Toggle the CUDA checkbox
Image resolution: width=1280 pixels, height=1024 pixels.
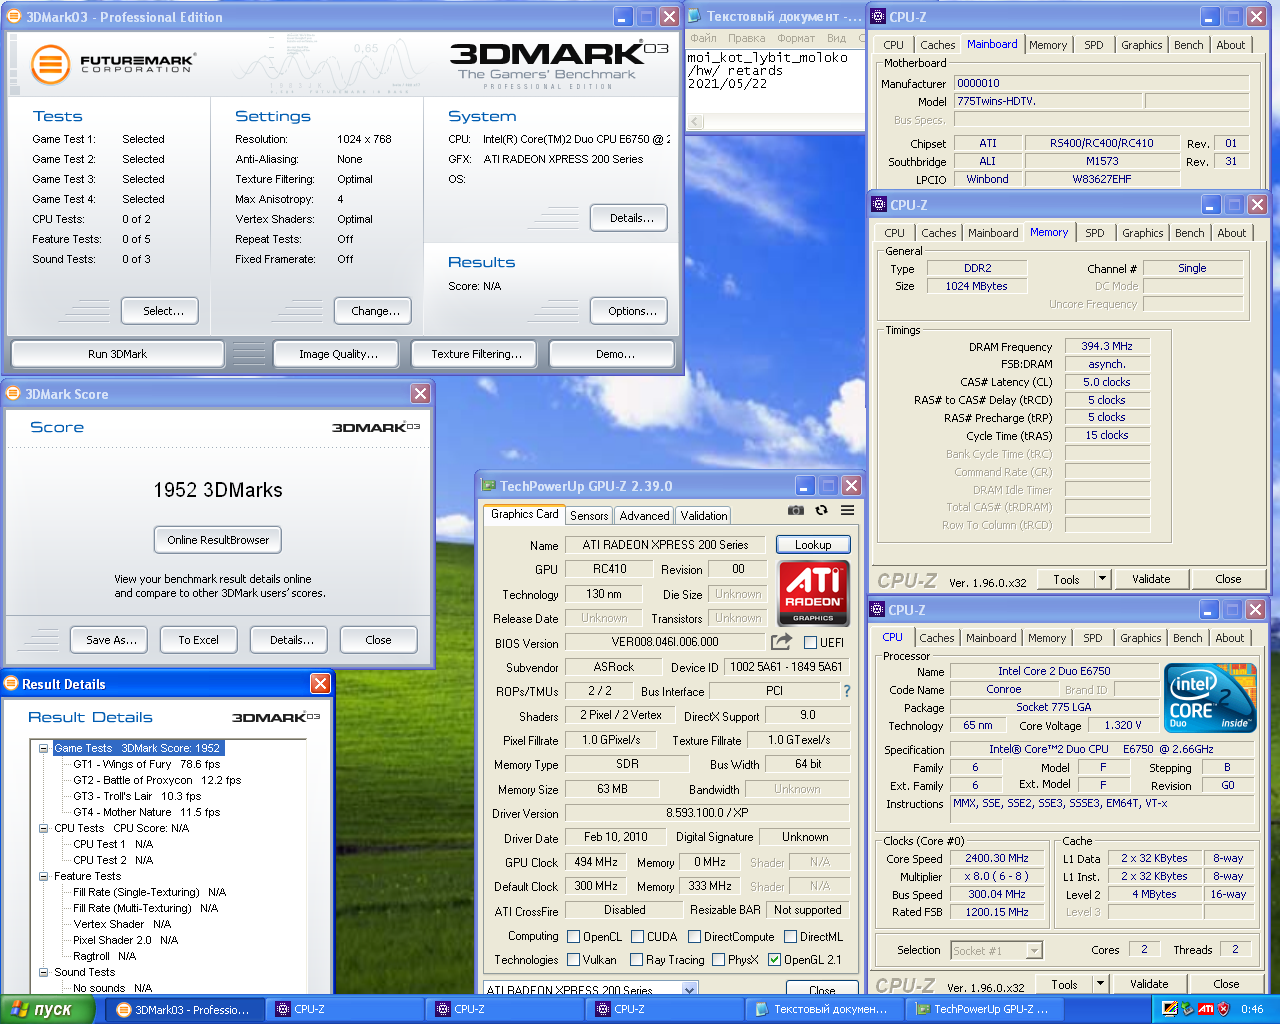click(637, 937)
